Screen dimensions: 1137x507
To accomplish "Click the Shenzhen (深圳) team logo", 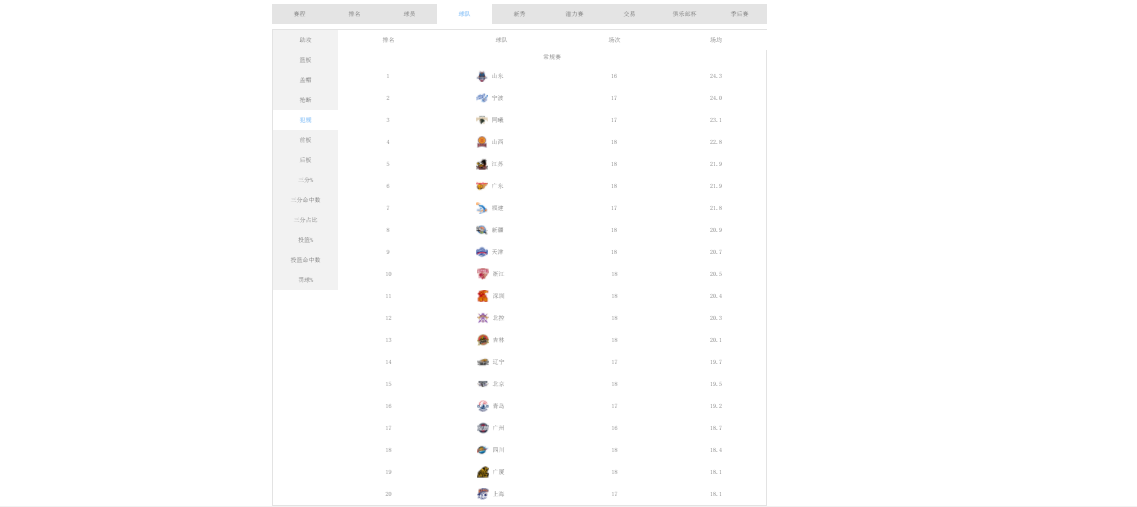I will point(483,296).
